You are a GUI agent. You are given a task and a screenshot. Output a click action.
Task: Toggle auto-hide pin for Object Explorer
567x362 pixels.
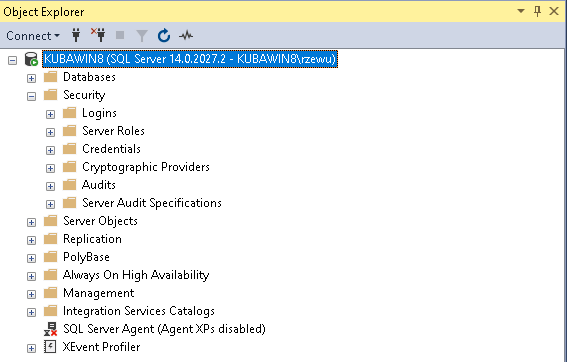(x=537, y=11)
